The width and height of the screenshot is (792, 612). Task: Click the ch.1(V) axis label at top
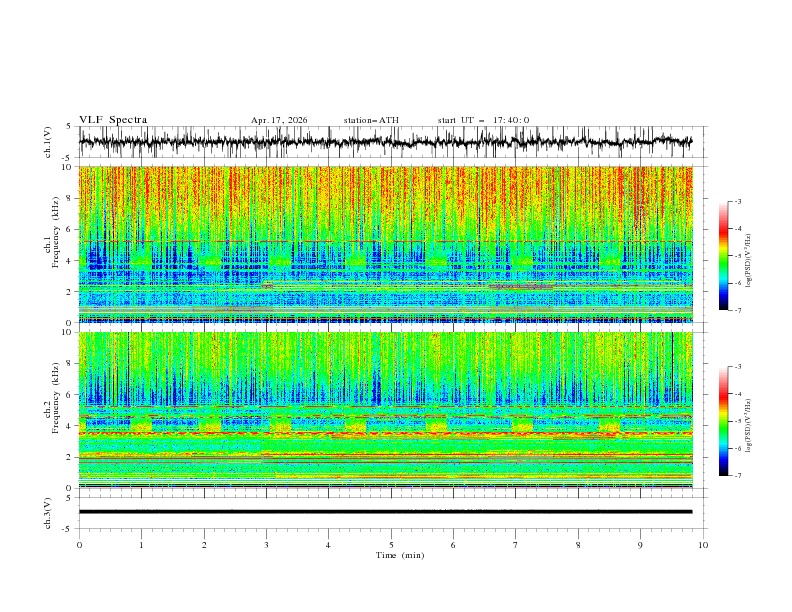(x=47, y=142)
